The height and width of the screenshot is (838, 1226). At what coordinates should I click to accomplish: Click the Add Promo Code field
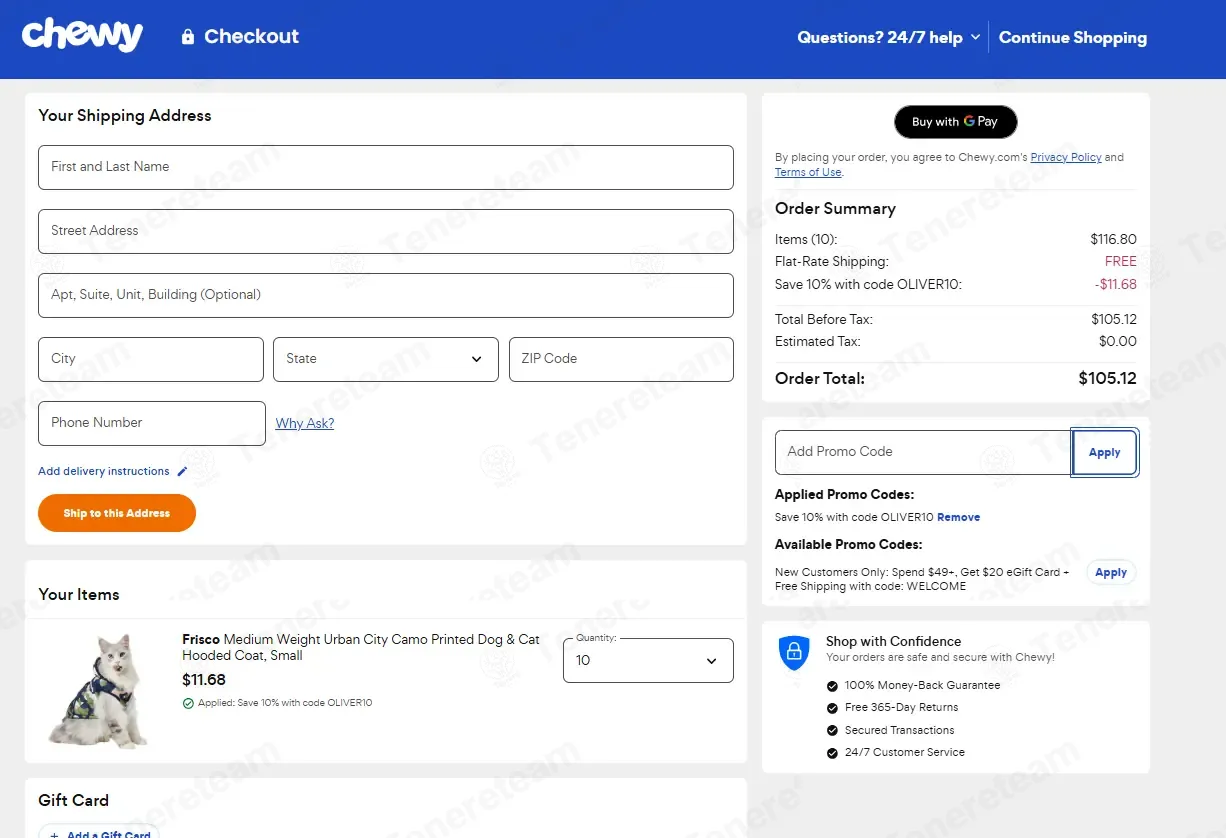pyautogui.click(x=924, y=452)
